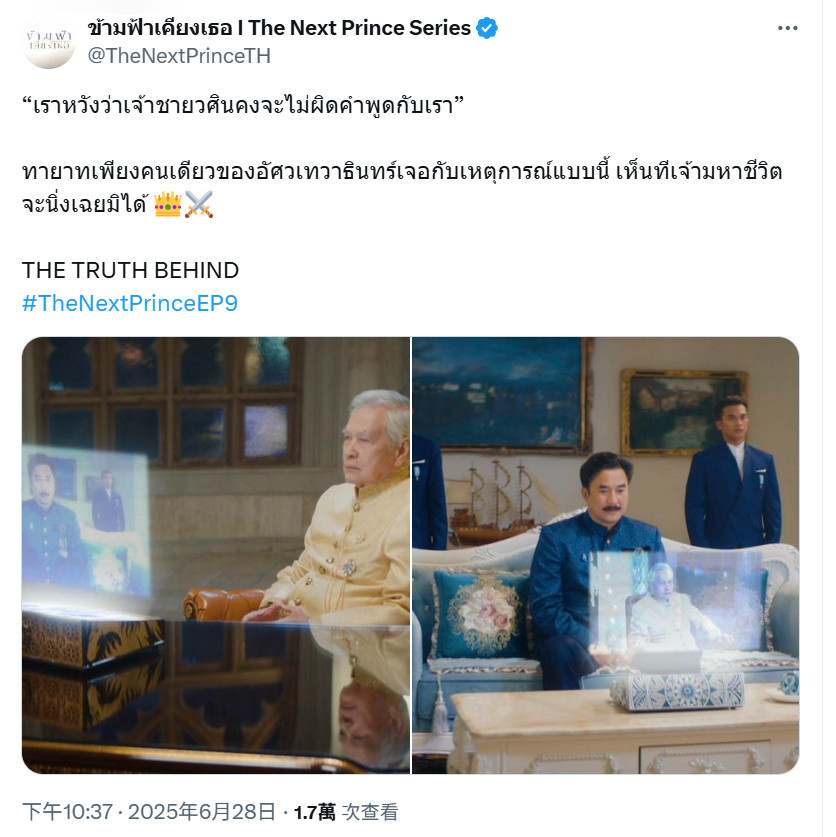
Task: Click the standing guard in blue suit
Action: (732, 473)
